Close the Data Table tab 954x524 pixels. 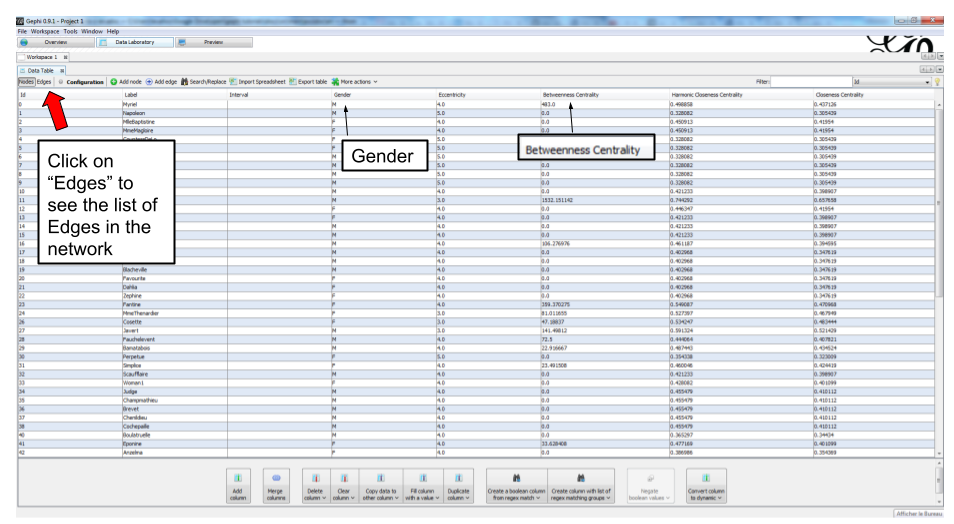61,71
